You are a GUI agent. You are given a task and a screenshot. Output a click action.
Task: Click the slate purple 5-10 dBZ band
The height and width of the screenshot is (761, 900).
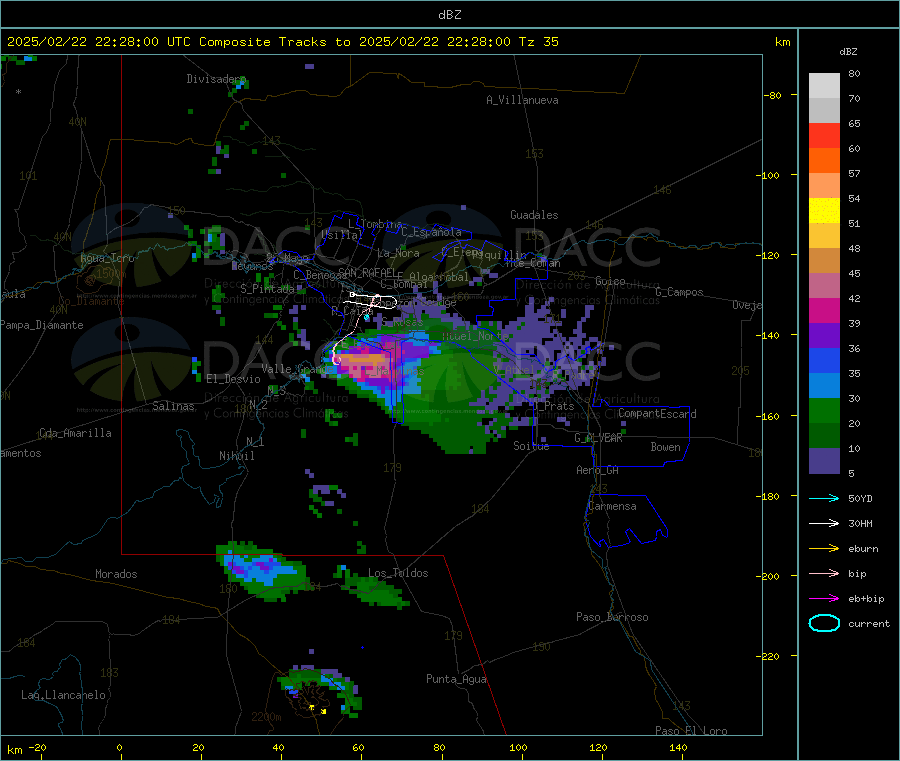(x=824, y=461)
